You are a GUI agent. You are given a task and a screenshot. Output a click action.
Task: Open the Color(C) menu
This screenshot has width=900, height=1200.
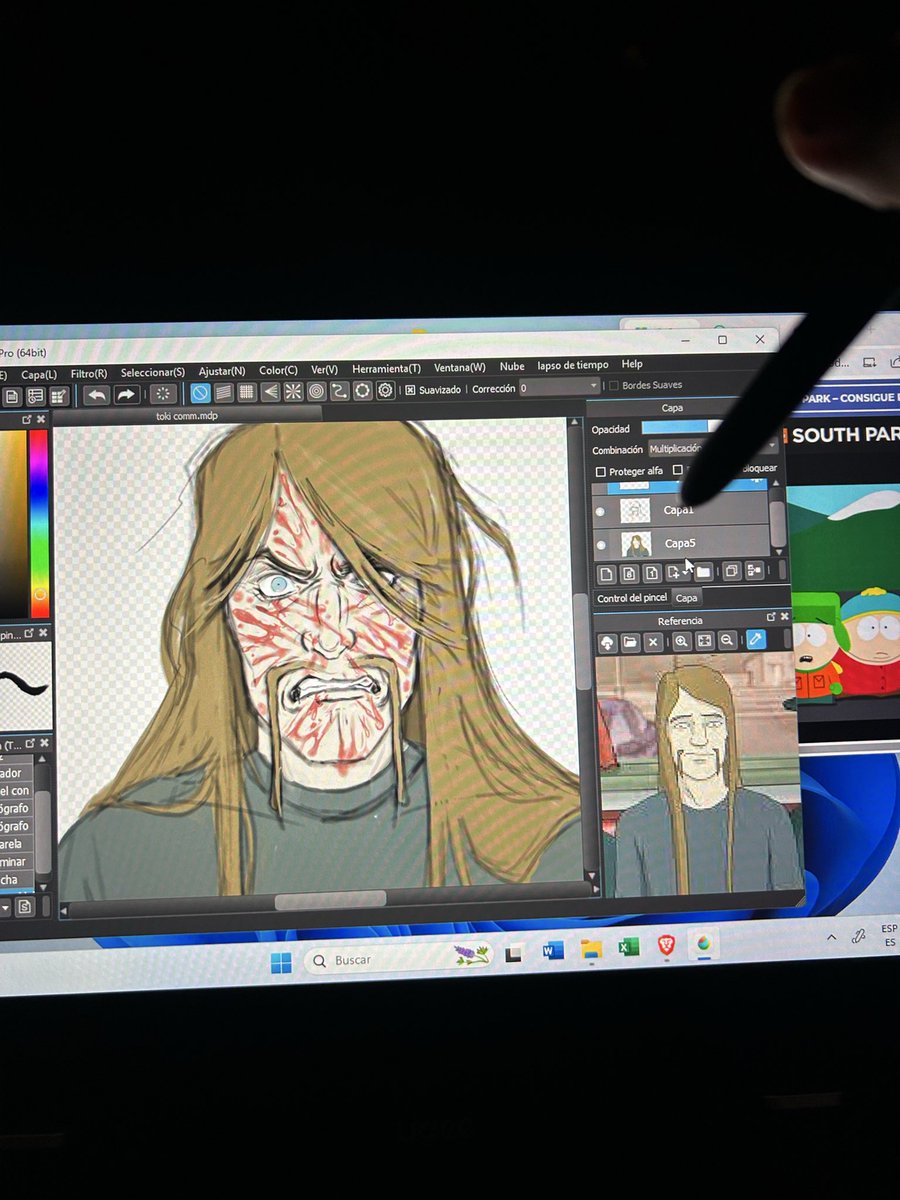(x=278, y=370)
